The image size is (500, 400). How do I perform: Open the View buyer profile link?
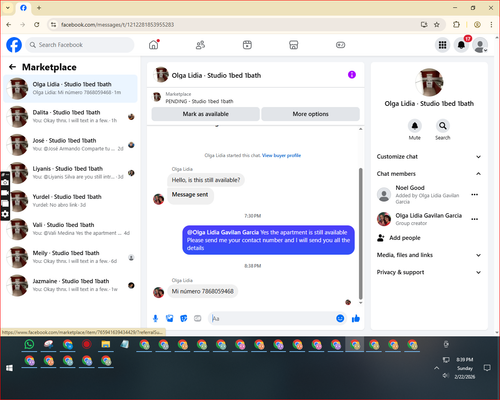click(x=281, y=155)
